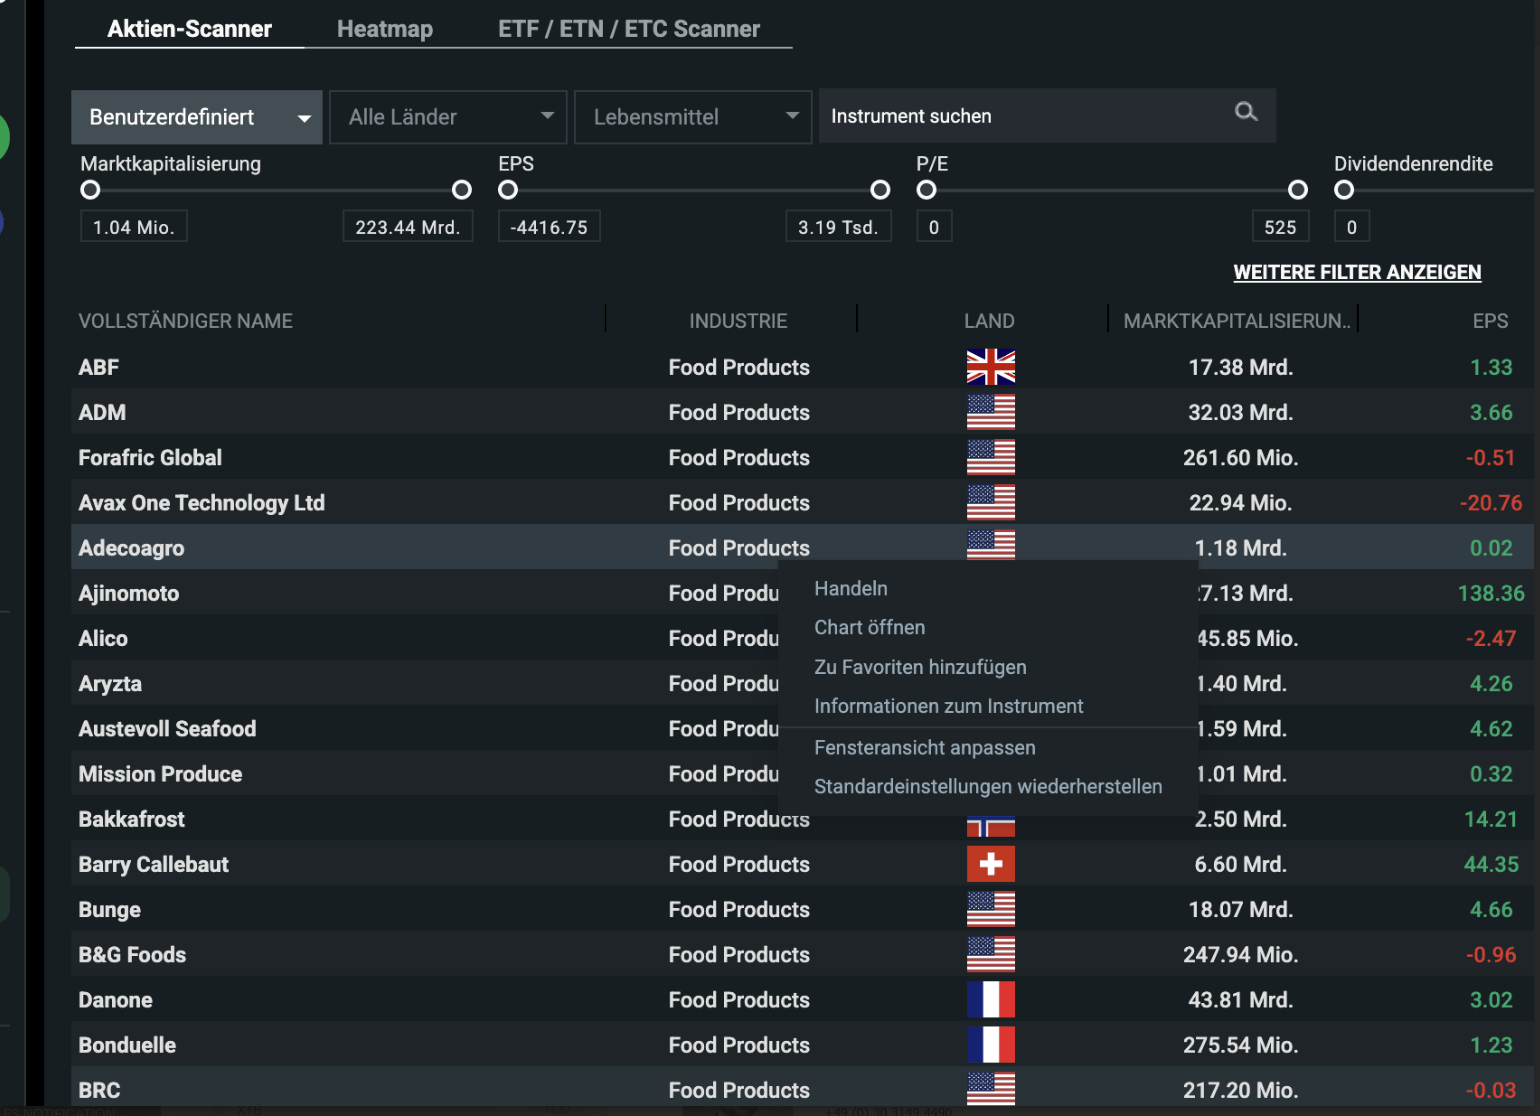Image resolution: width=1540 pixels, height=1116 pixels.
Task: Choose Handeln from the context menu
Action: pos(851,589)
